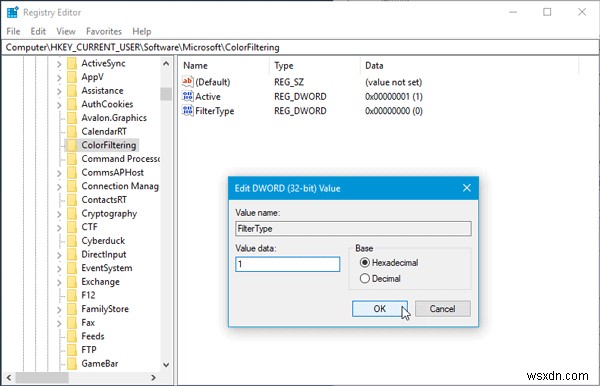Click the AuthCookies folder icon

tap(72, 104)
